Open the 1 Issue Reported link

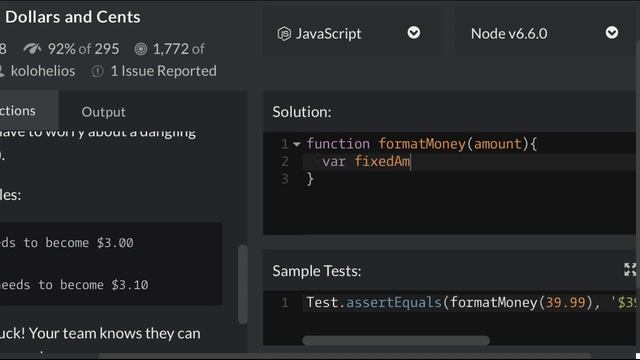coord(164,71)
